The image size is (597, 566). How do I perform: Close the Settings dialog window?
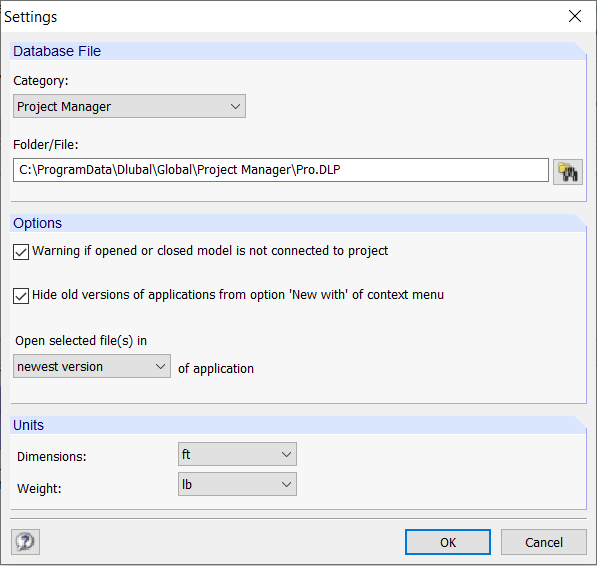(575, 16)
